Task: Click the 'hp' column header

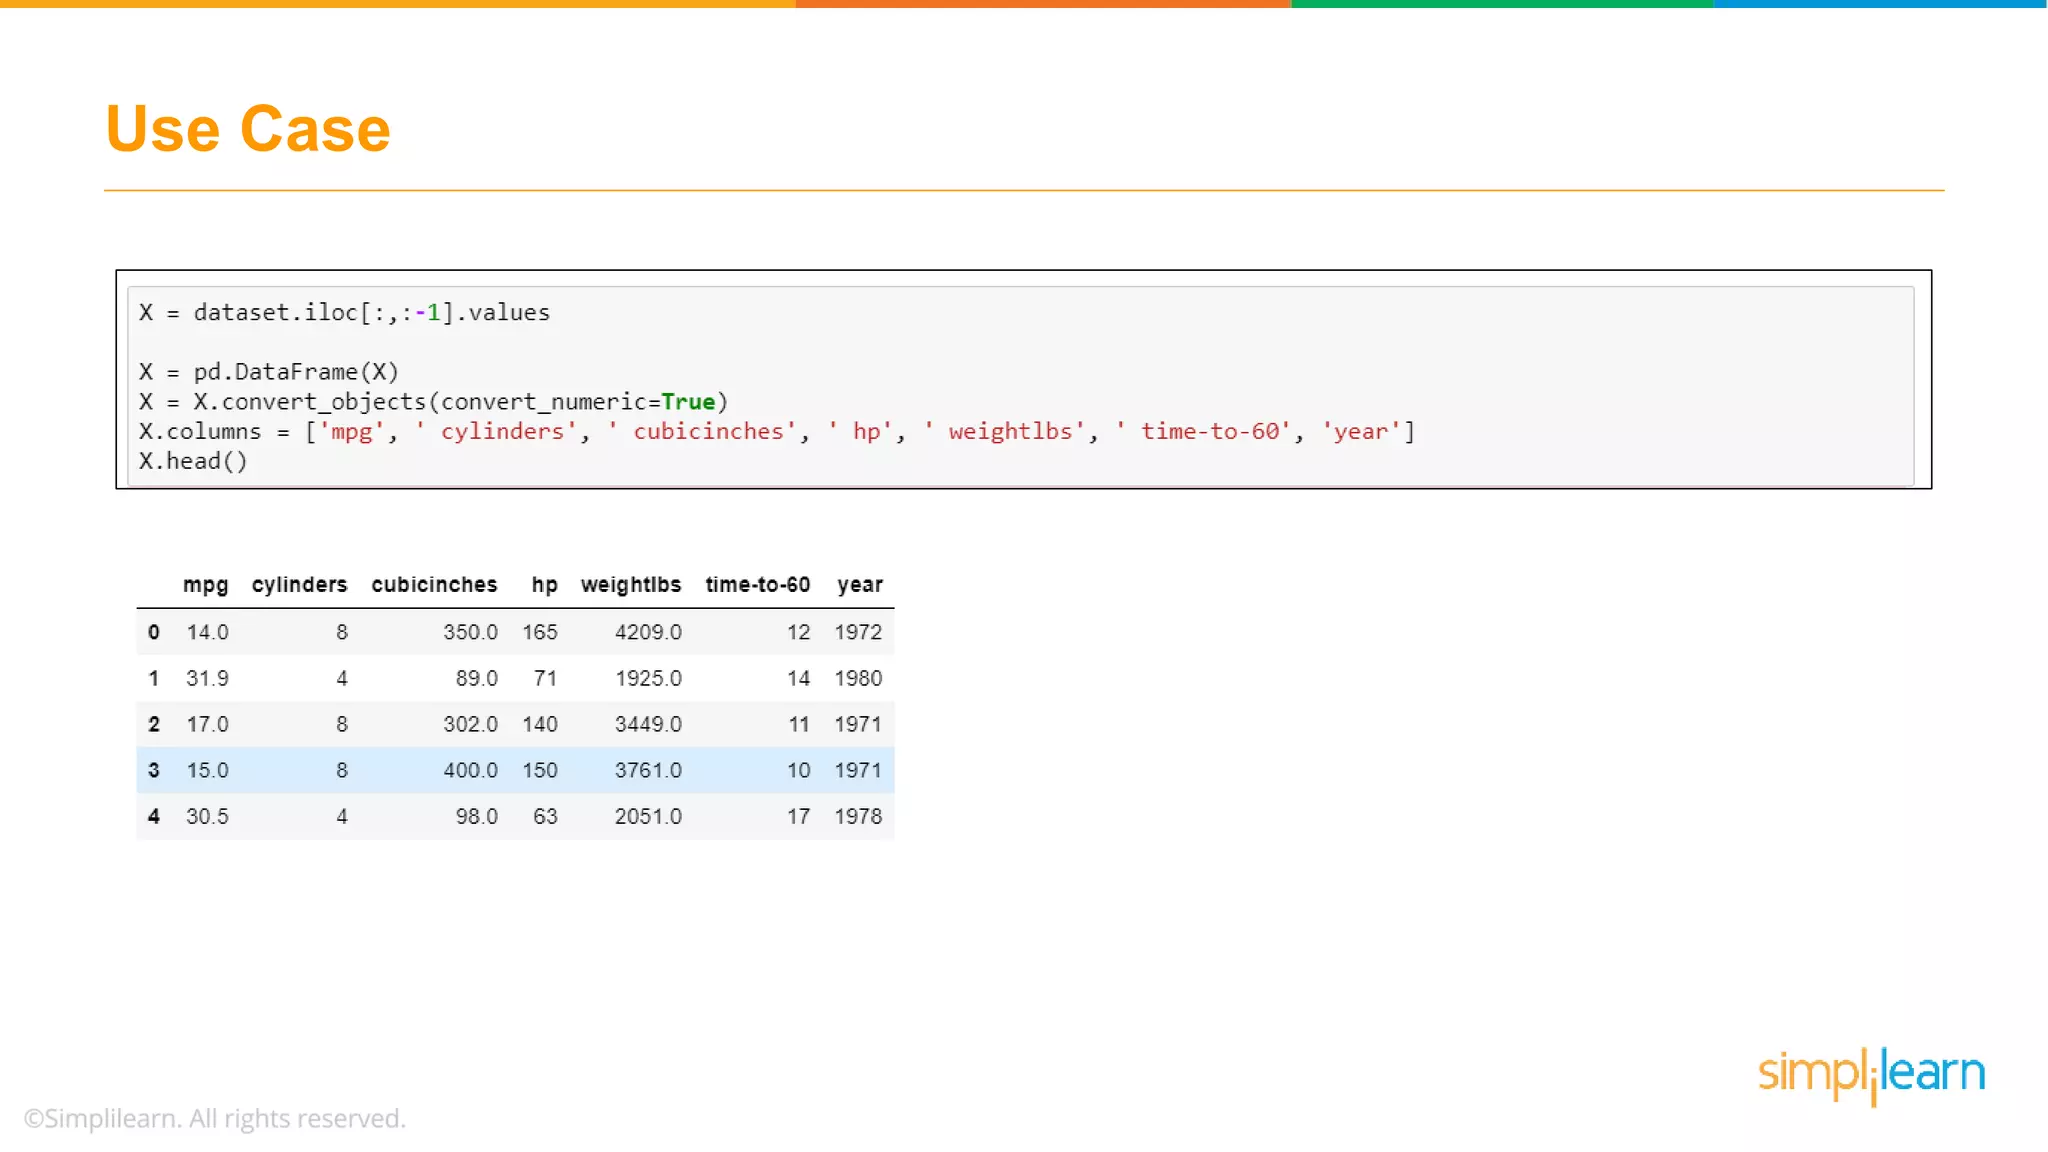Action: click(544, 585)
